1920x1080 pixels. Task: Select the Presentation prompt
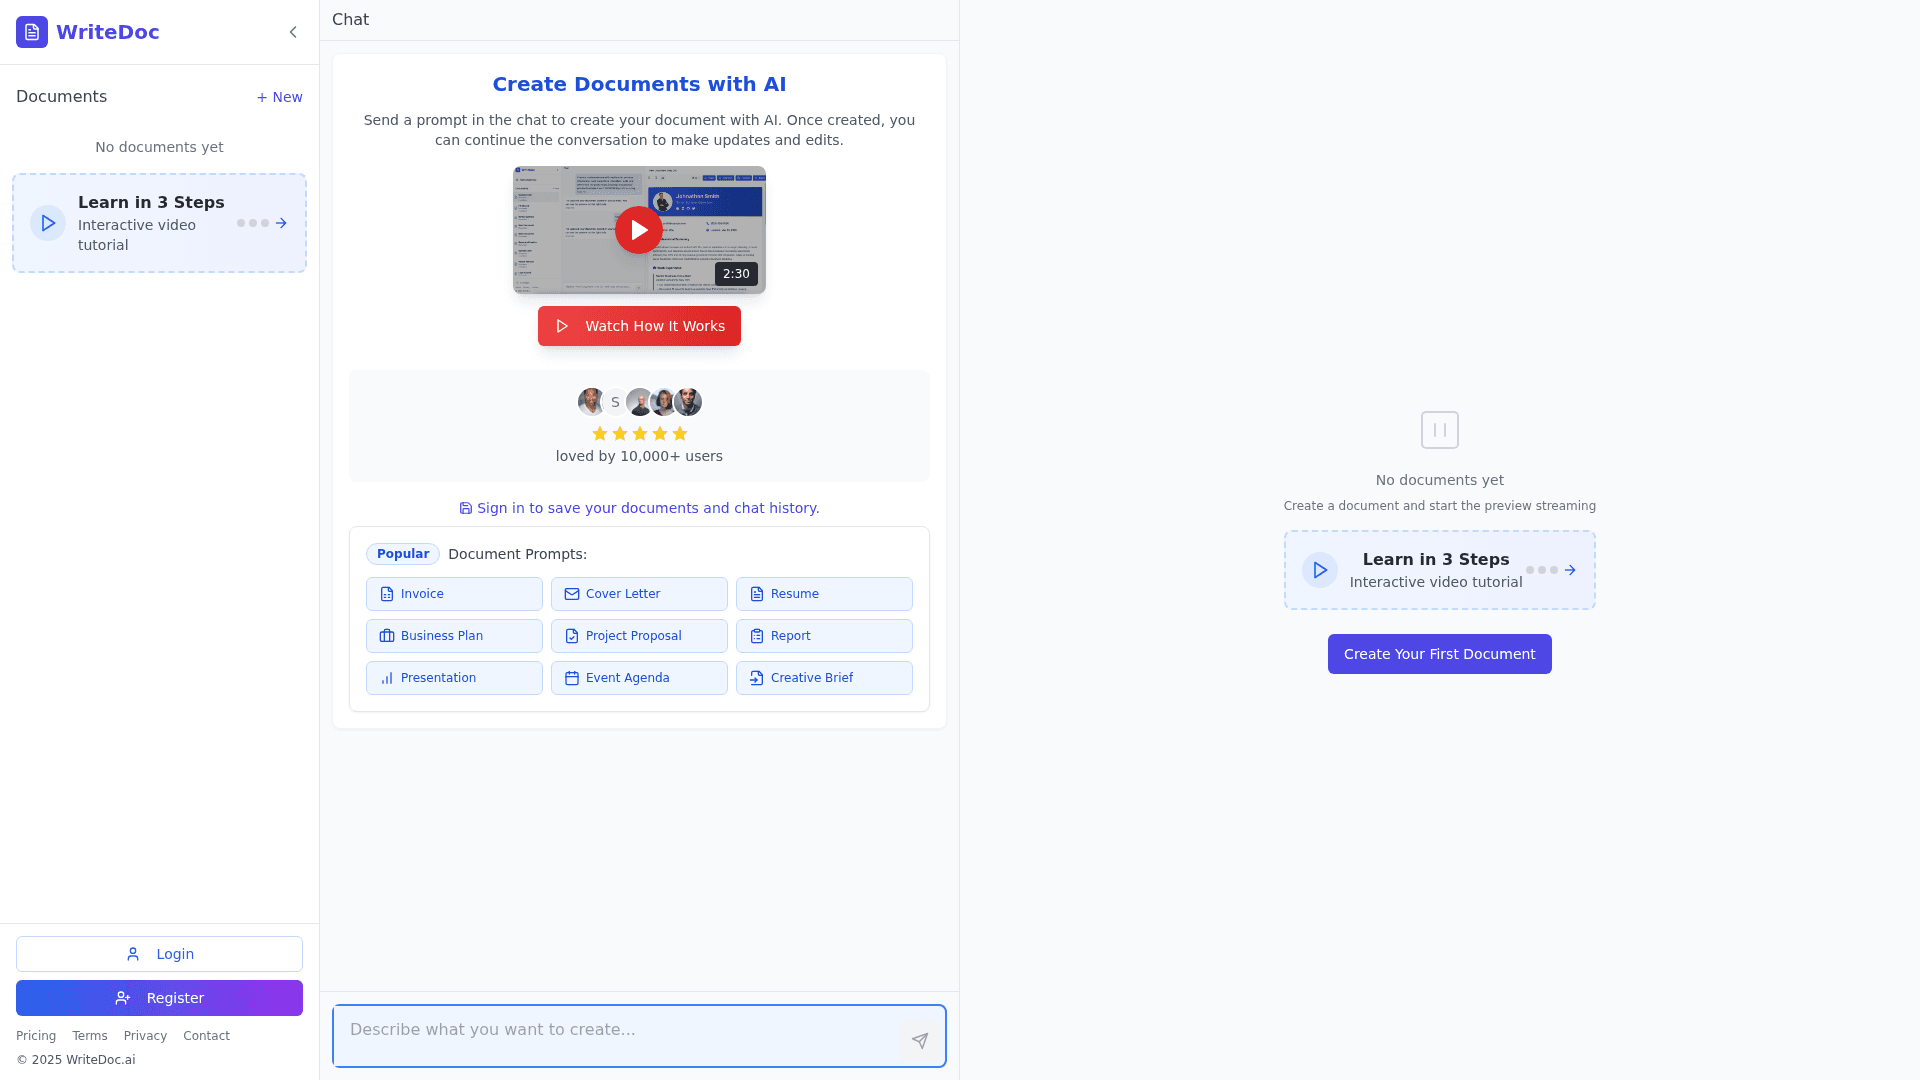click(454, 678)
